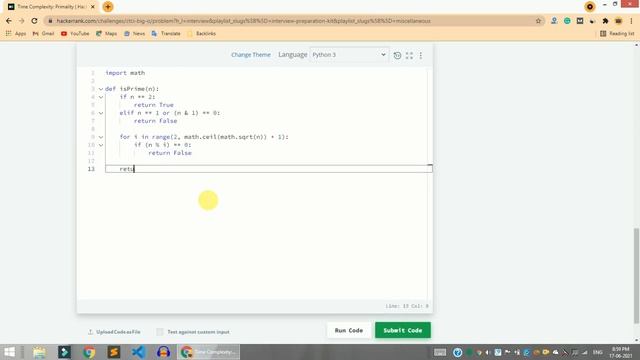
Task: Click the green circular extension icon in toolbar
Action: click(x=567, y=21)
